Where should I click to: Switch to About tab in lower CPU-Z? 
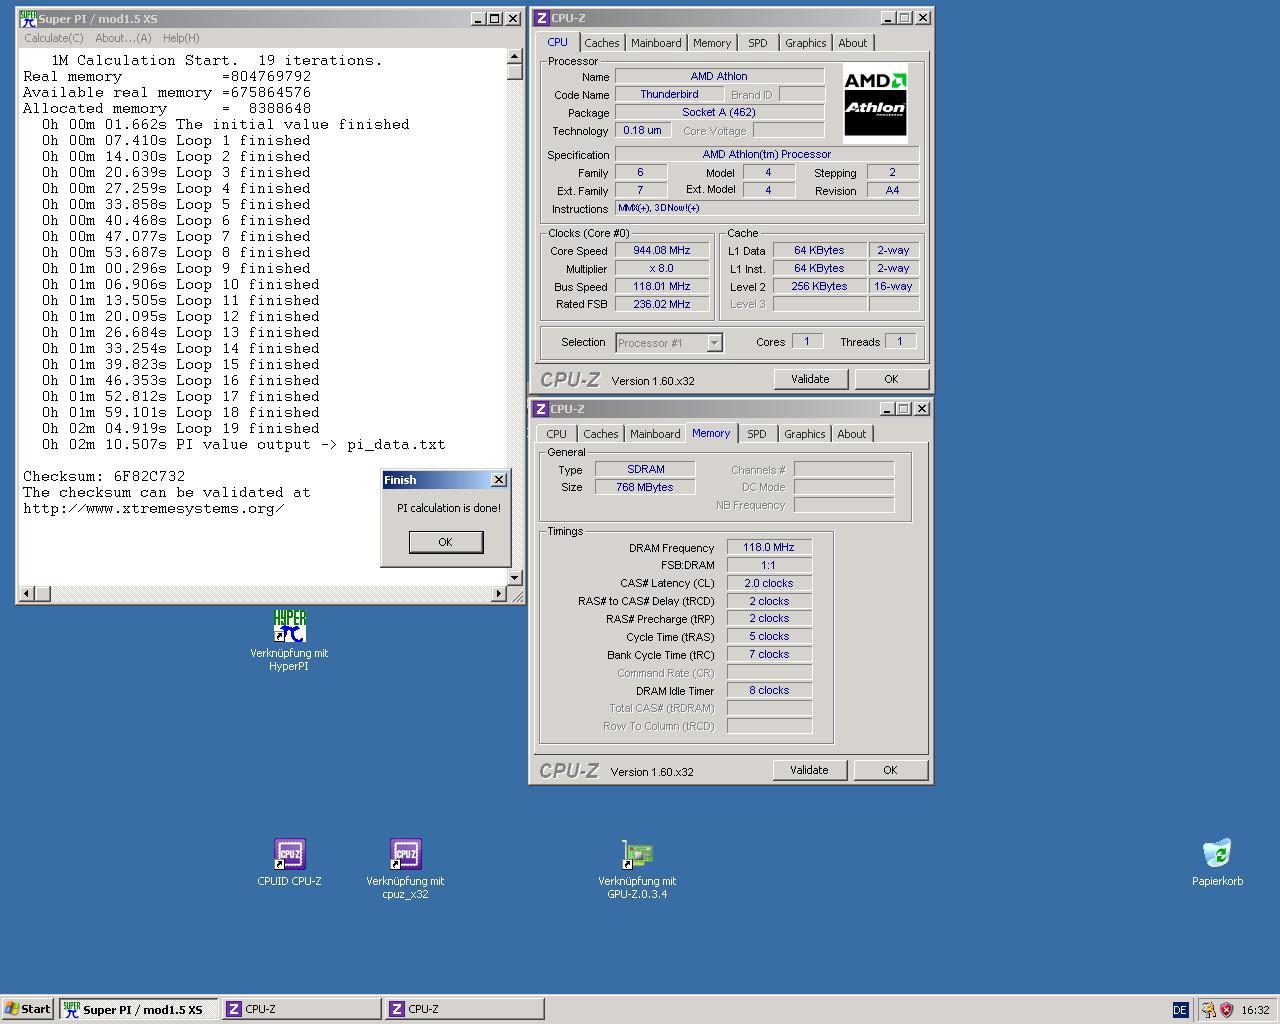pos(852,434)
